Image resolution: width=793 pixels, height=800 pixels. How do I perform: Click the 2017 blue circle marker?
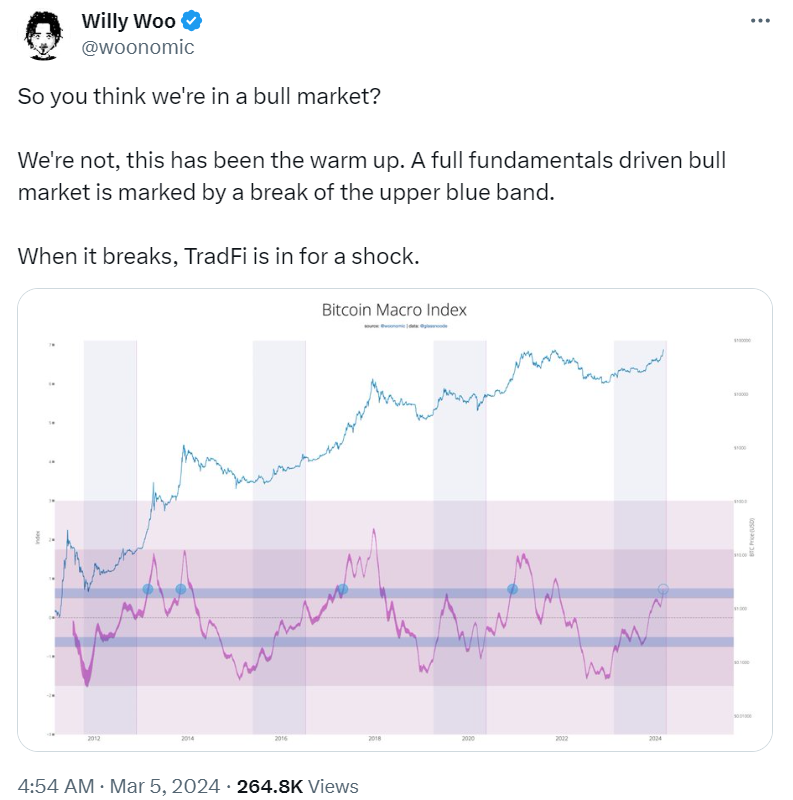tap(342, 590)
